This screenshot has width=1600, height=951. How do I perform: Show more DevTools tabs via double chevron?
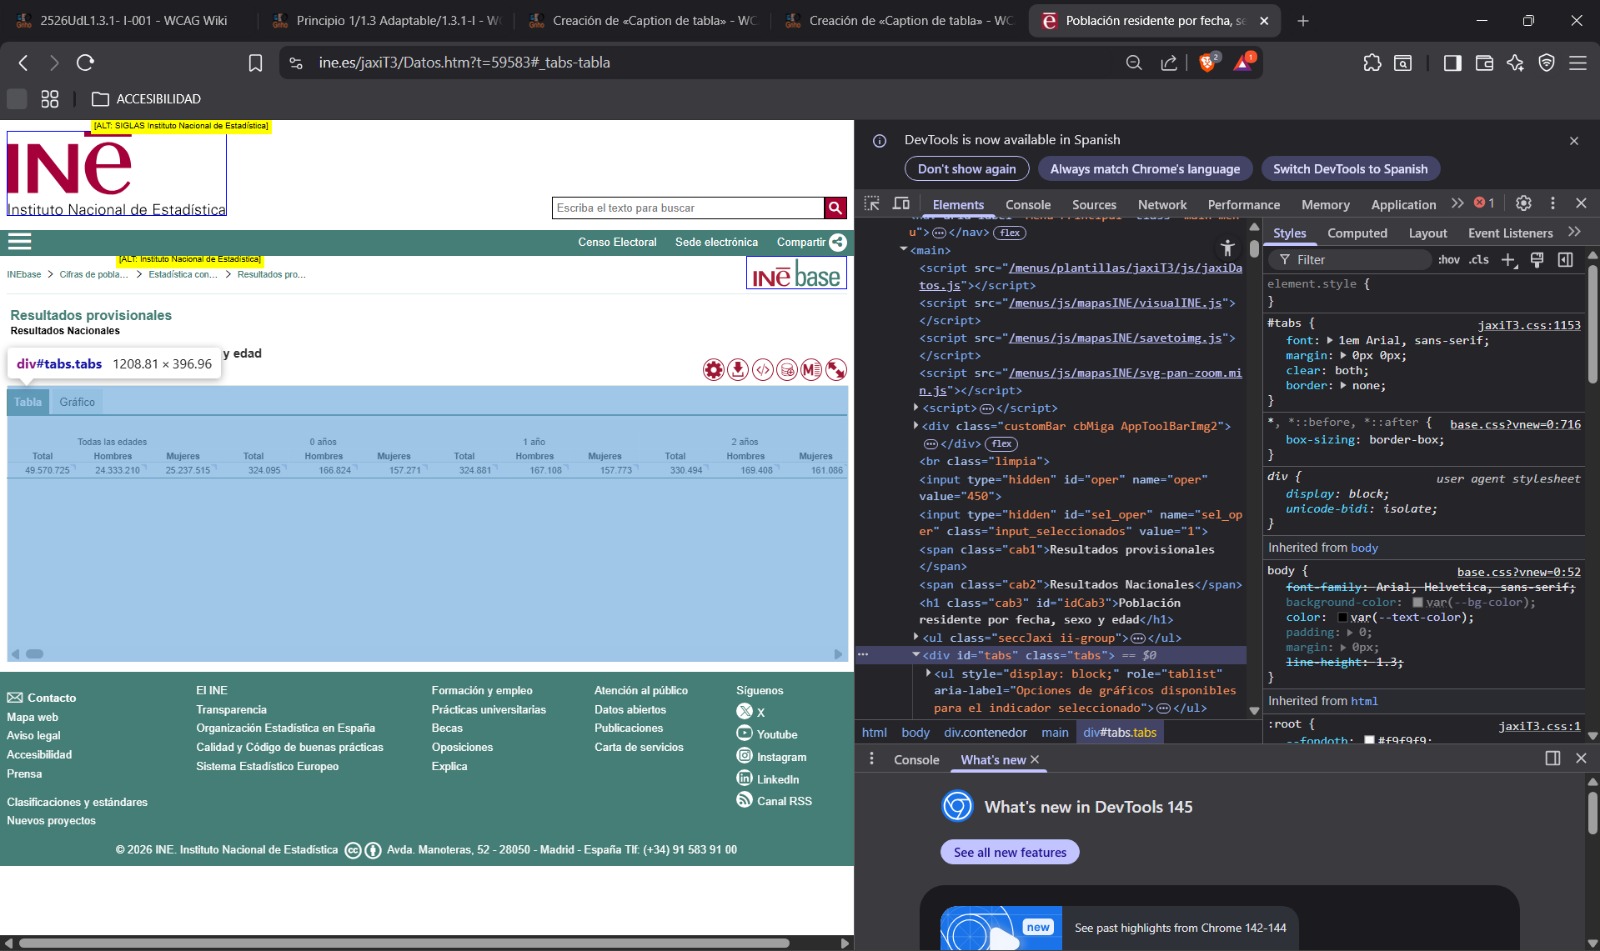point(1457,203)
